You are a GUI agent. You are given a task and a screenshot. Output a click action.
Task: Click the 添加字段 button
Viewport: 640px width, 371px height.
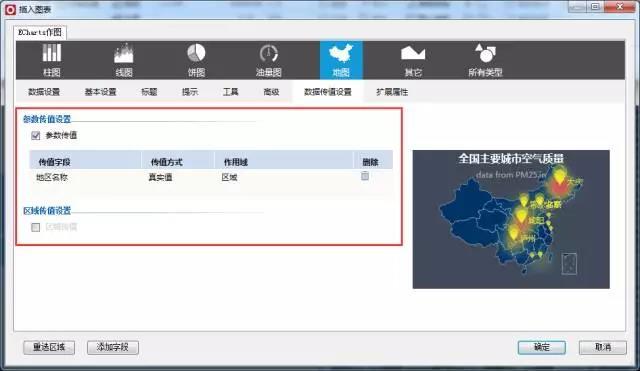113,347
